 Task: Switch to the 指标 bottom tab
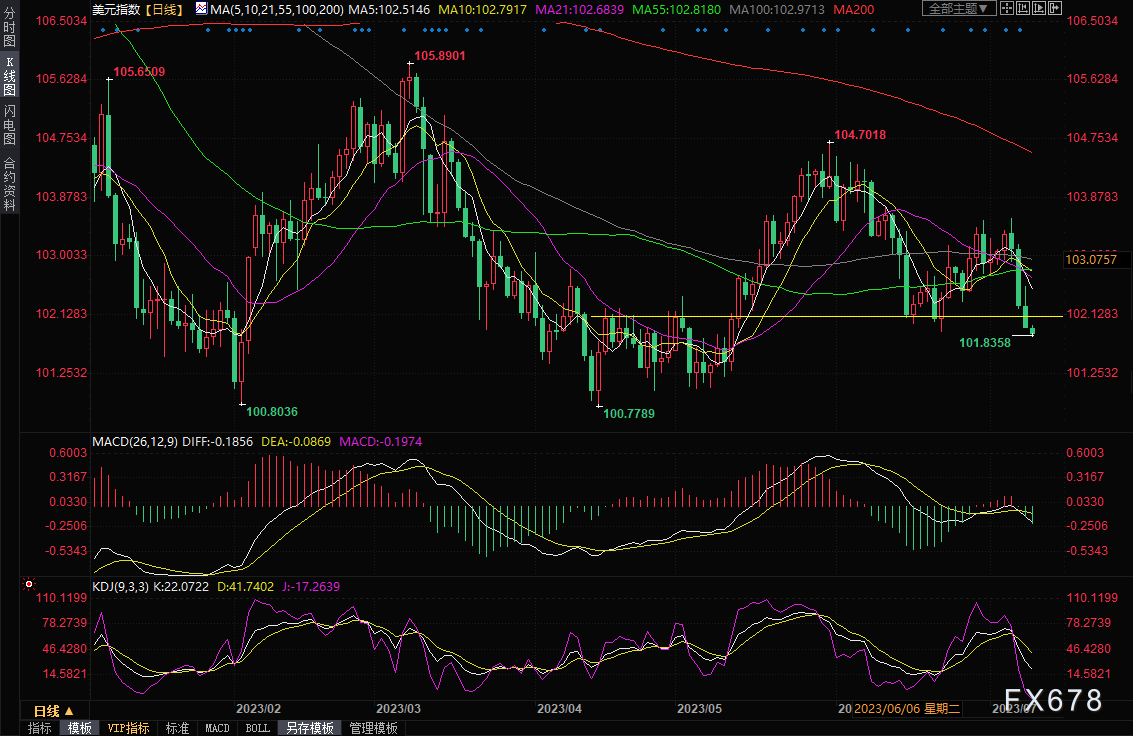tap(40, 728)
